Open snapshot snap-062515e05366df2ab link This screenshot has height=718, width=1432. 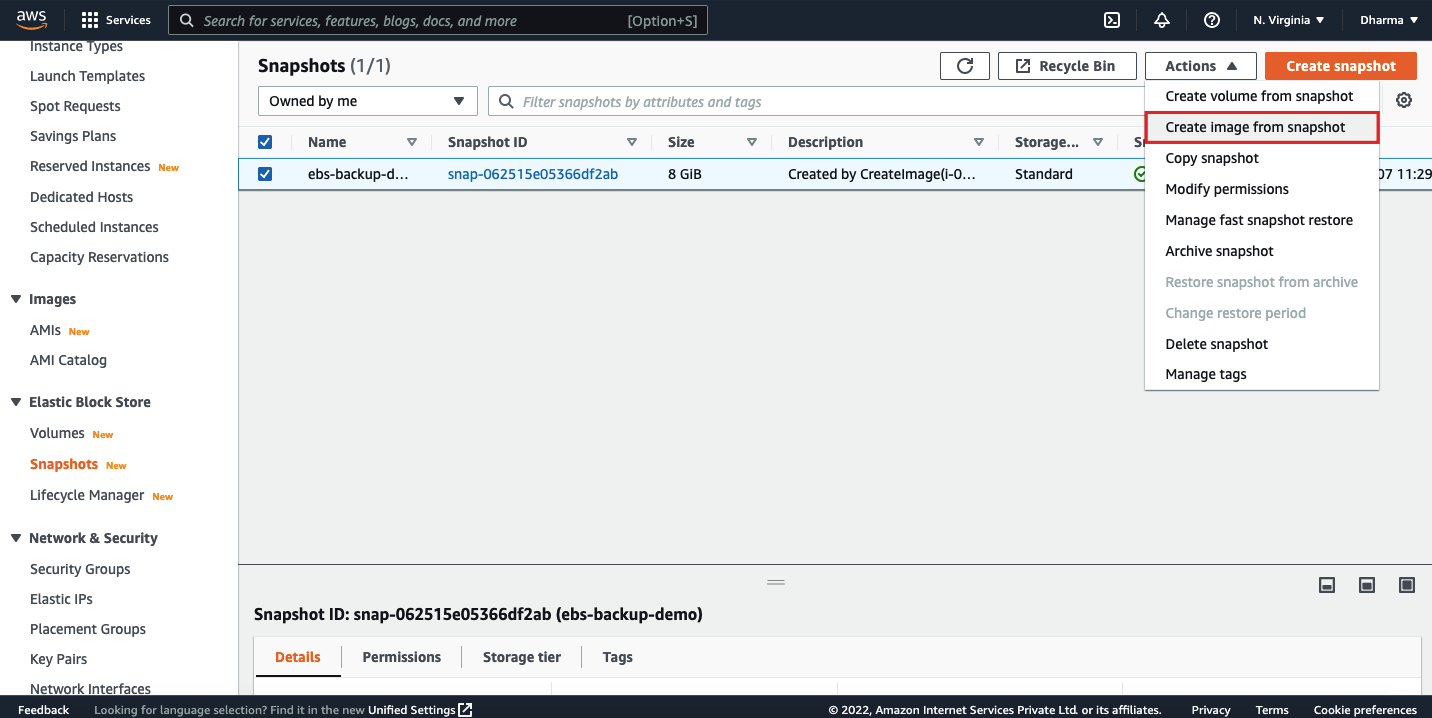tap(533, 174)
